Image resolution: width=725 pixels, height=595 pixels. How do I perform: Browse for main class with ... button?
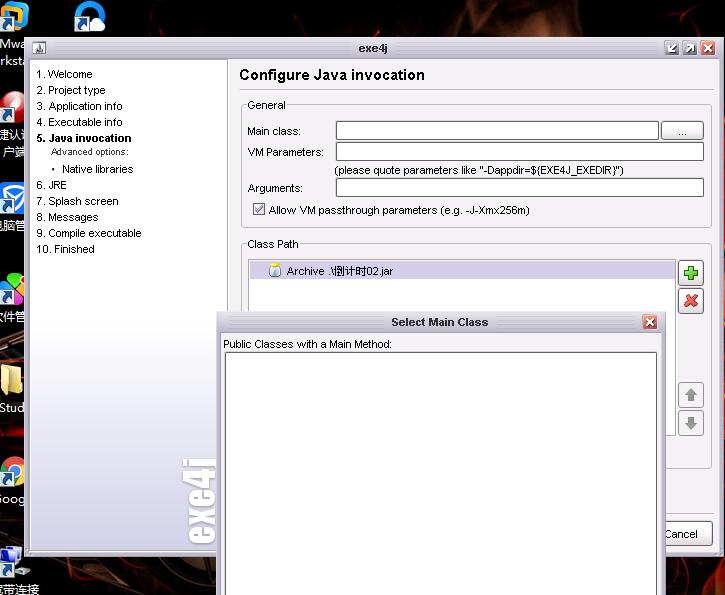click(682, 131)
